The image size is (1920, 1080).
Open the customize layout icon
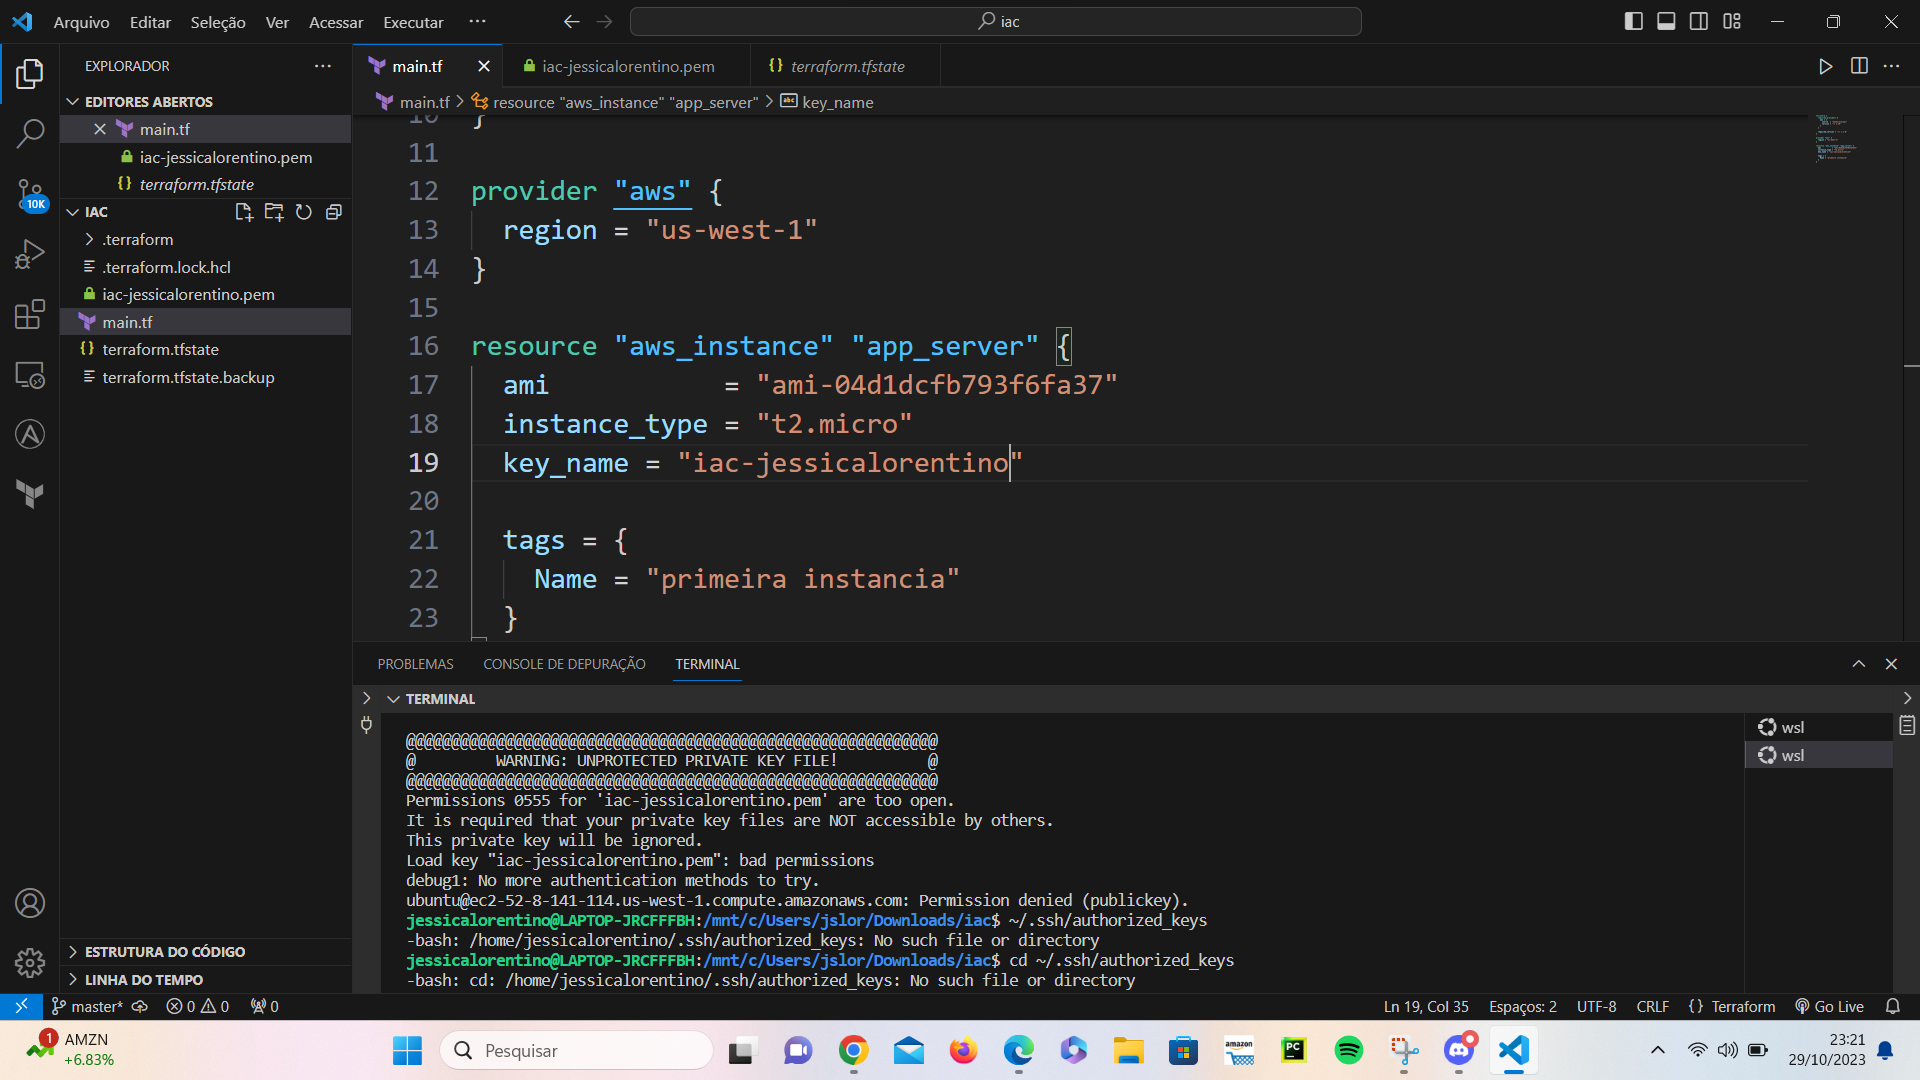1732,22
